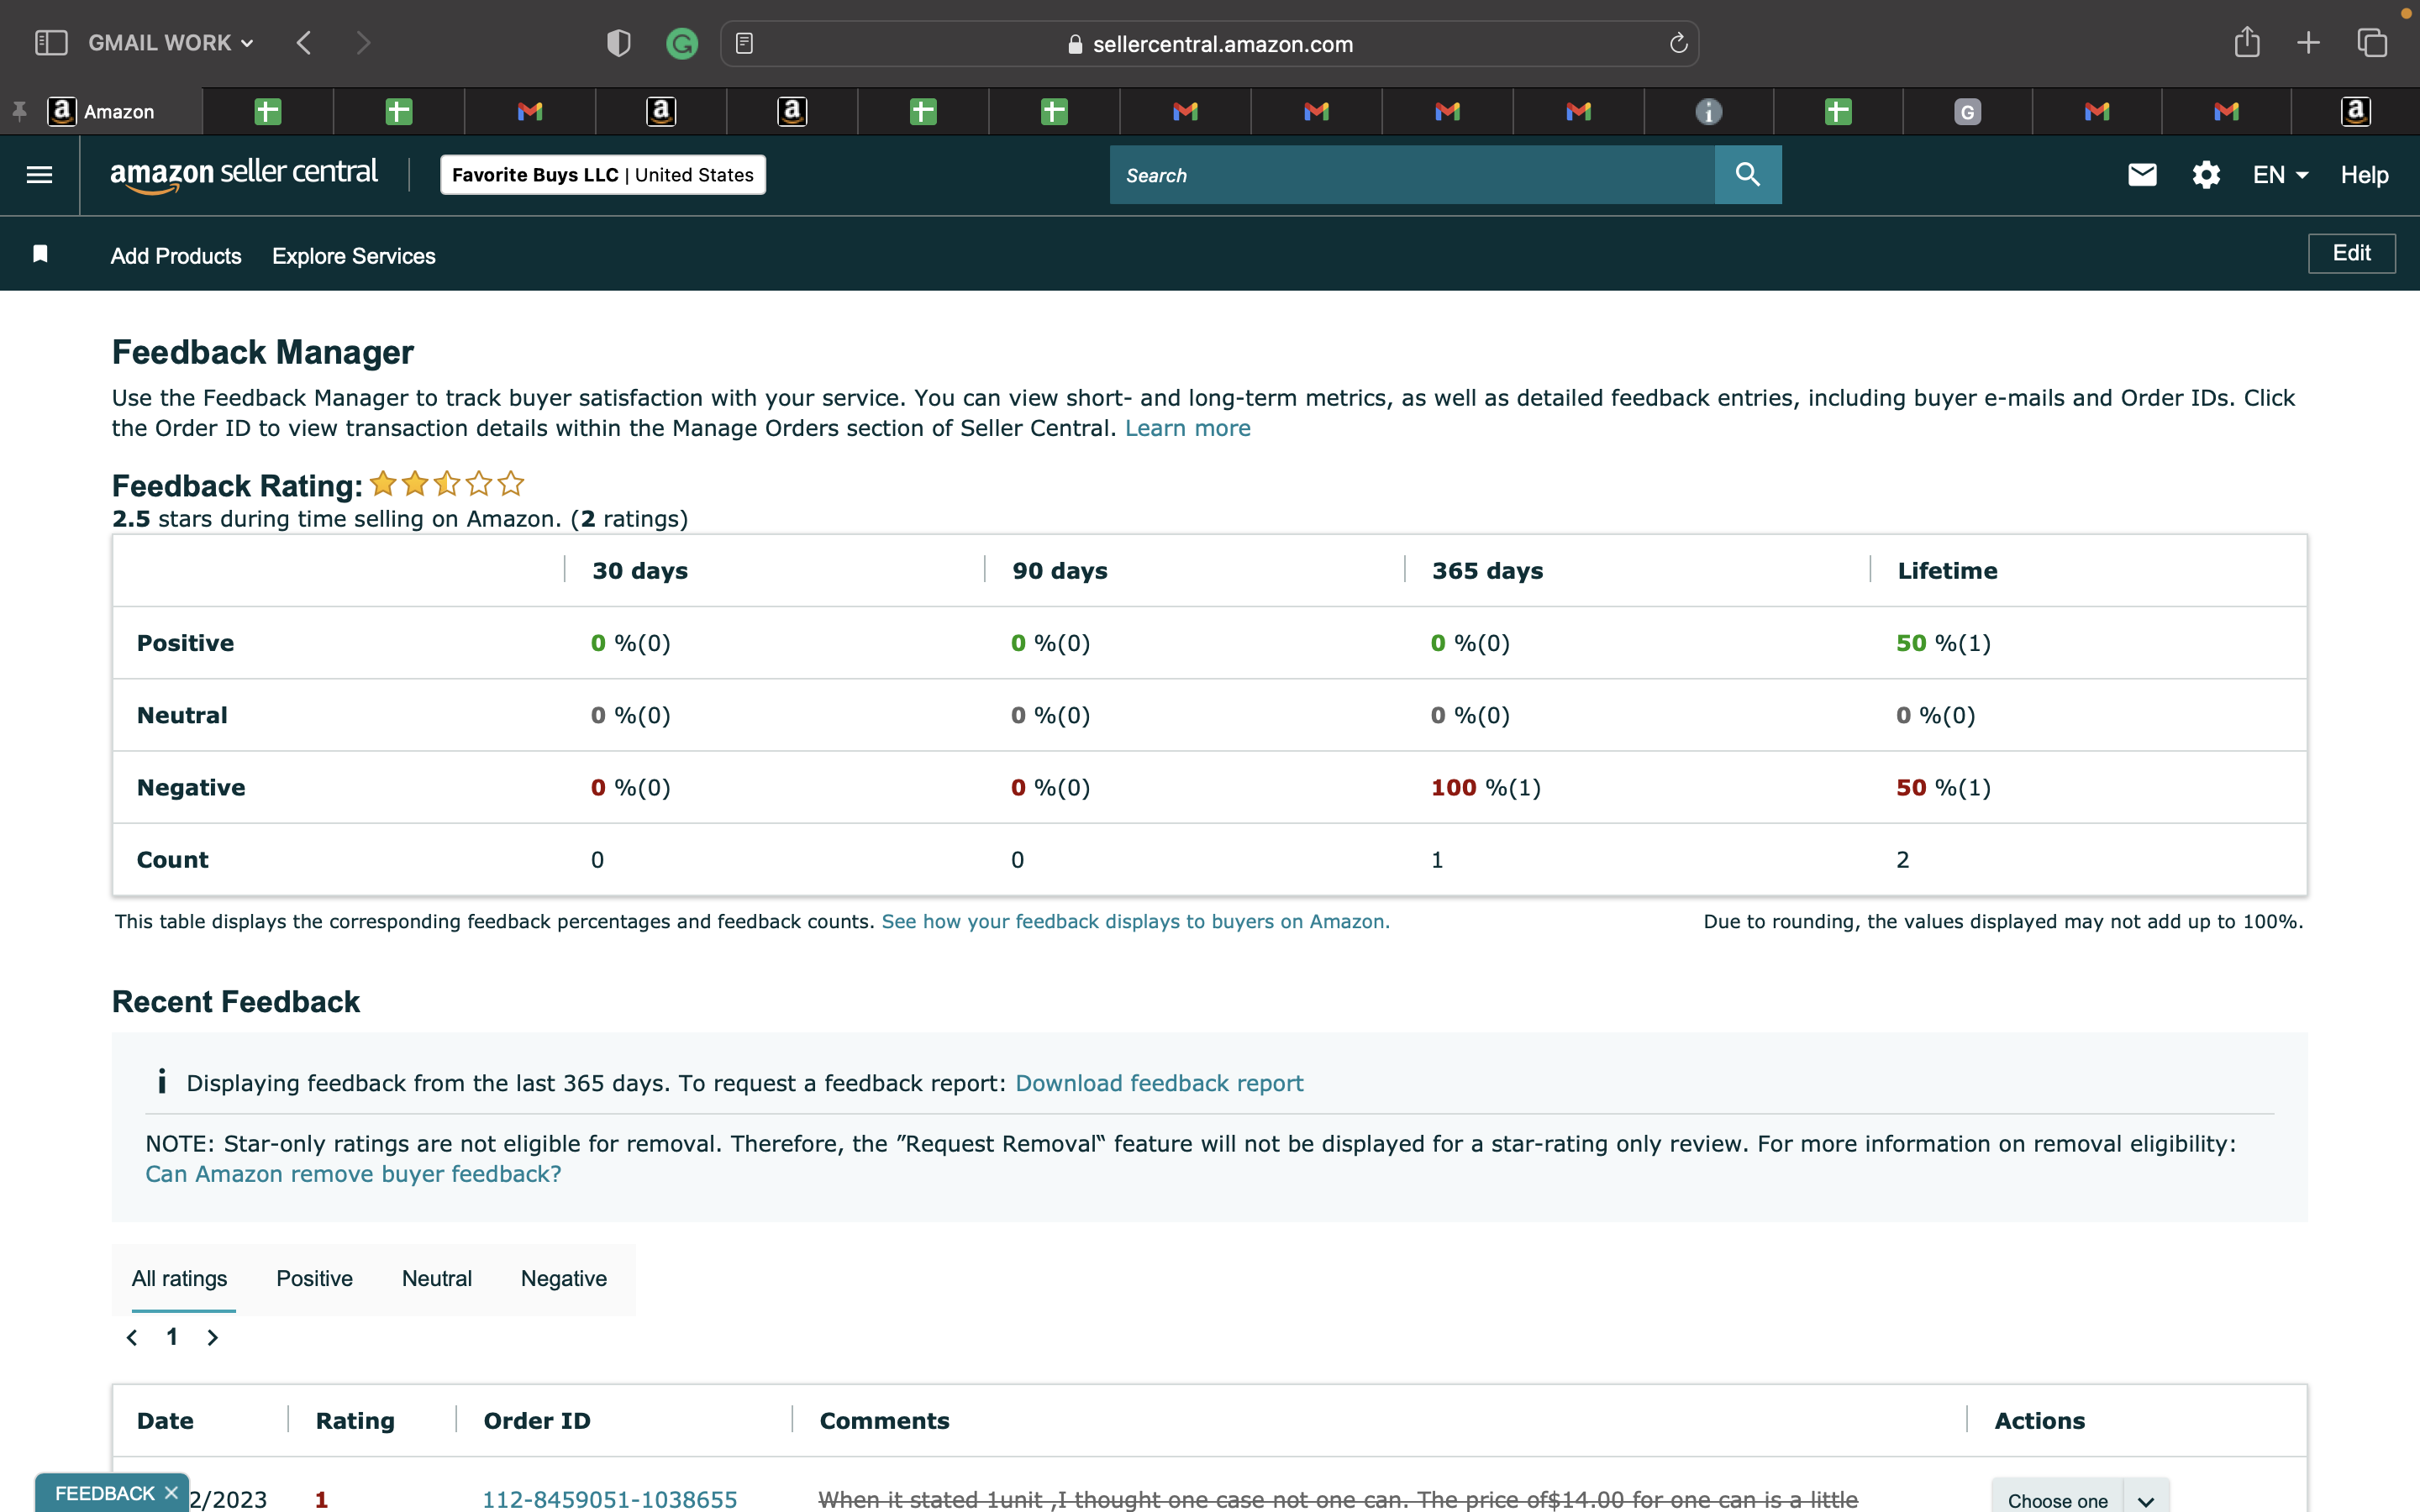The width and height of the screenshot is (2420, 1512).
Task: Switch to the Positive feedback tab
Action: [315, 1278]
